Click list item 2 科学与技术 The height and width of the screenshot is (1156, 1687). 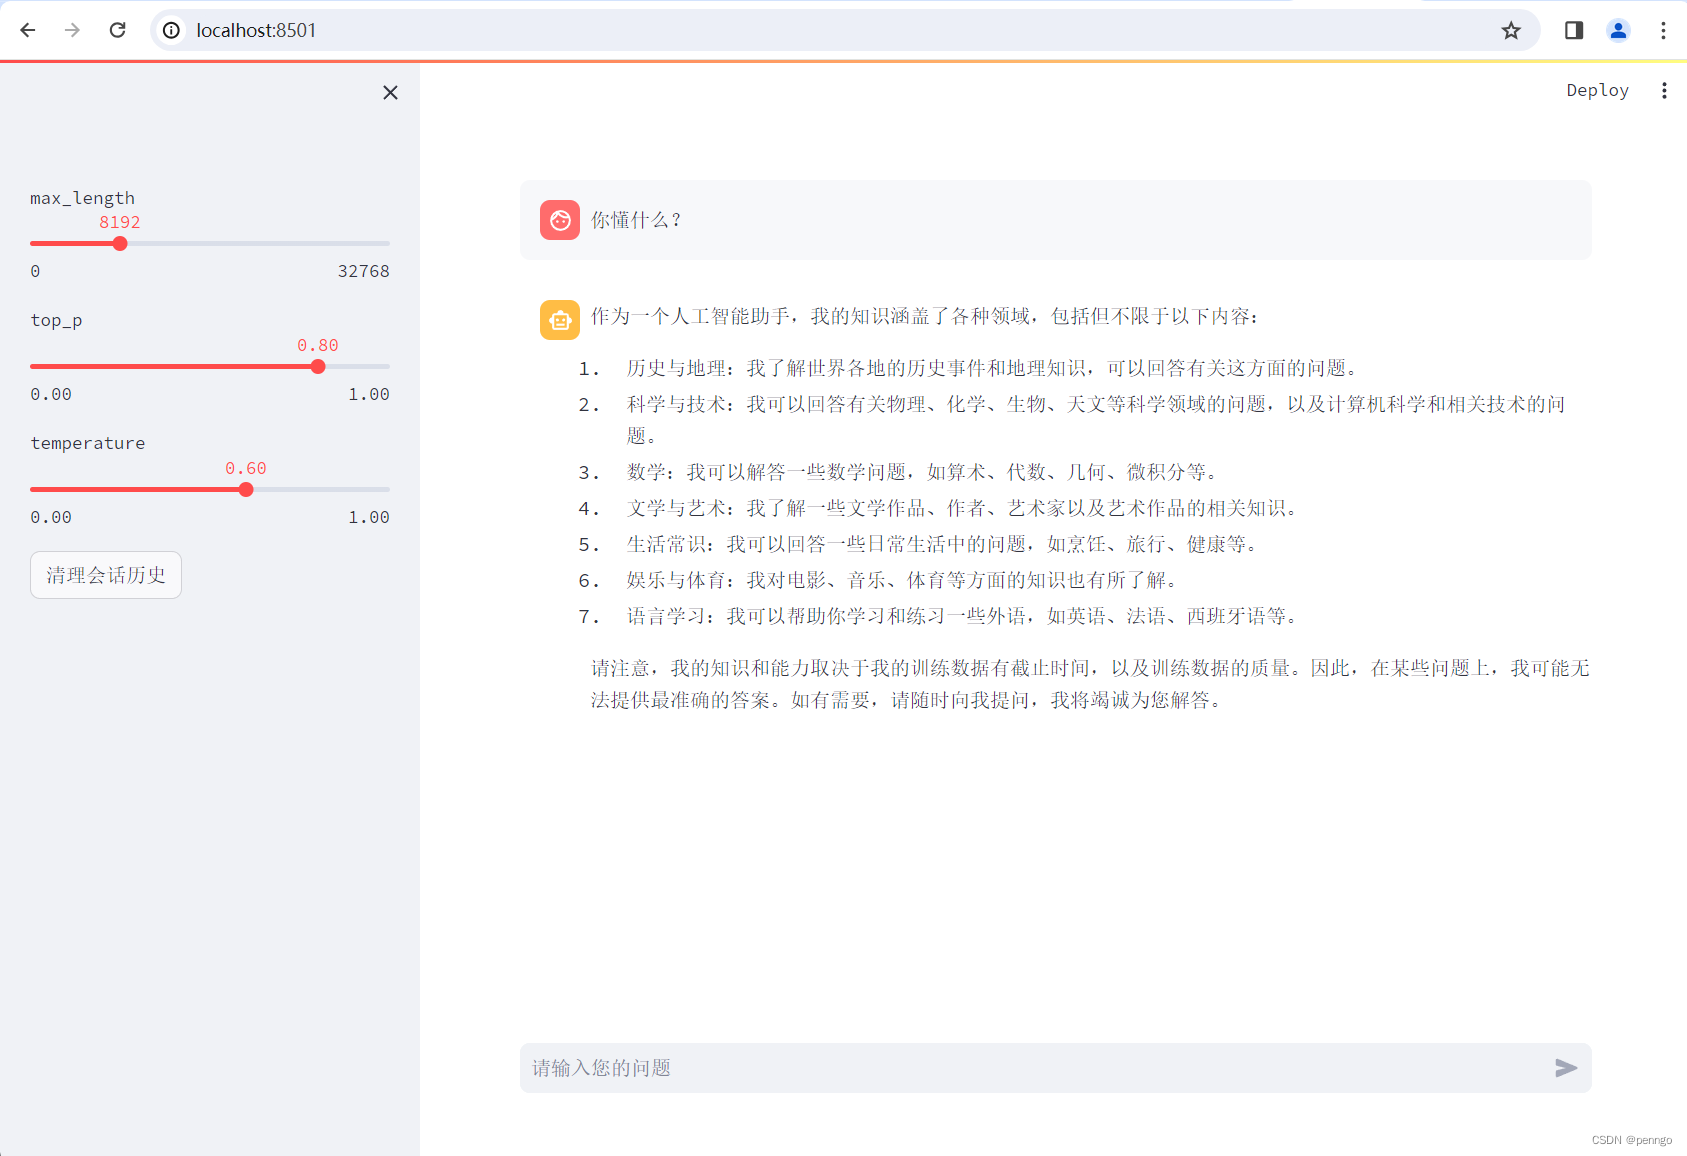point(1096,420)
